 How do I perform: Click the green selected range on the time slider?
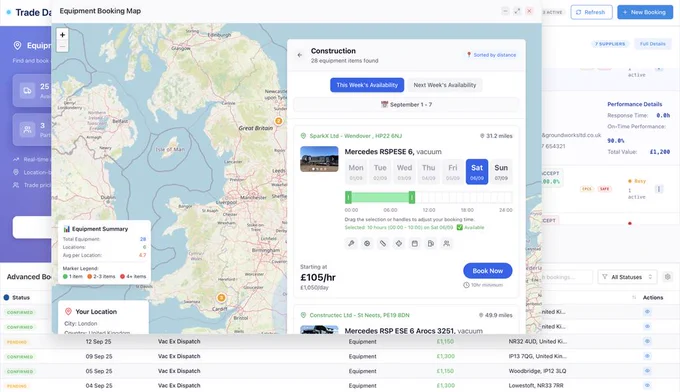pyautogui.click(x=380, y=198)
